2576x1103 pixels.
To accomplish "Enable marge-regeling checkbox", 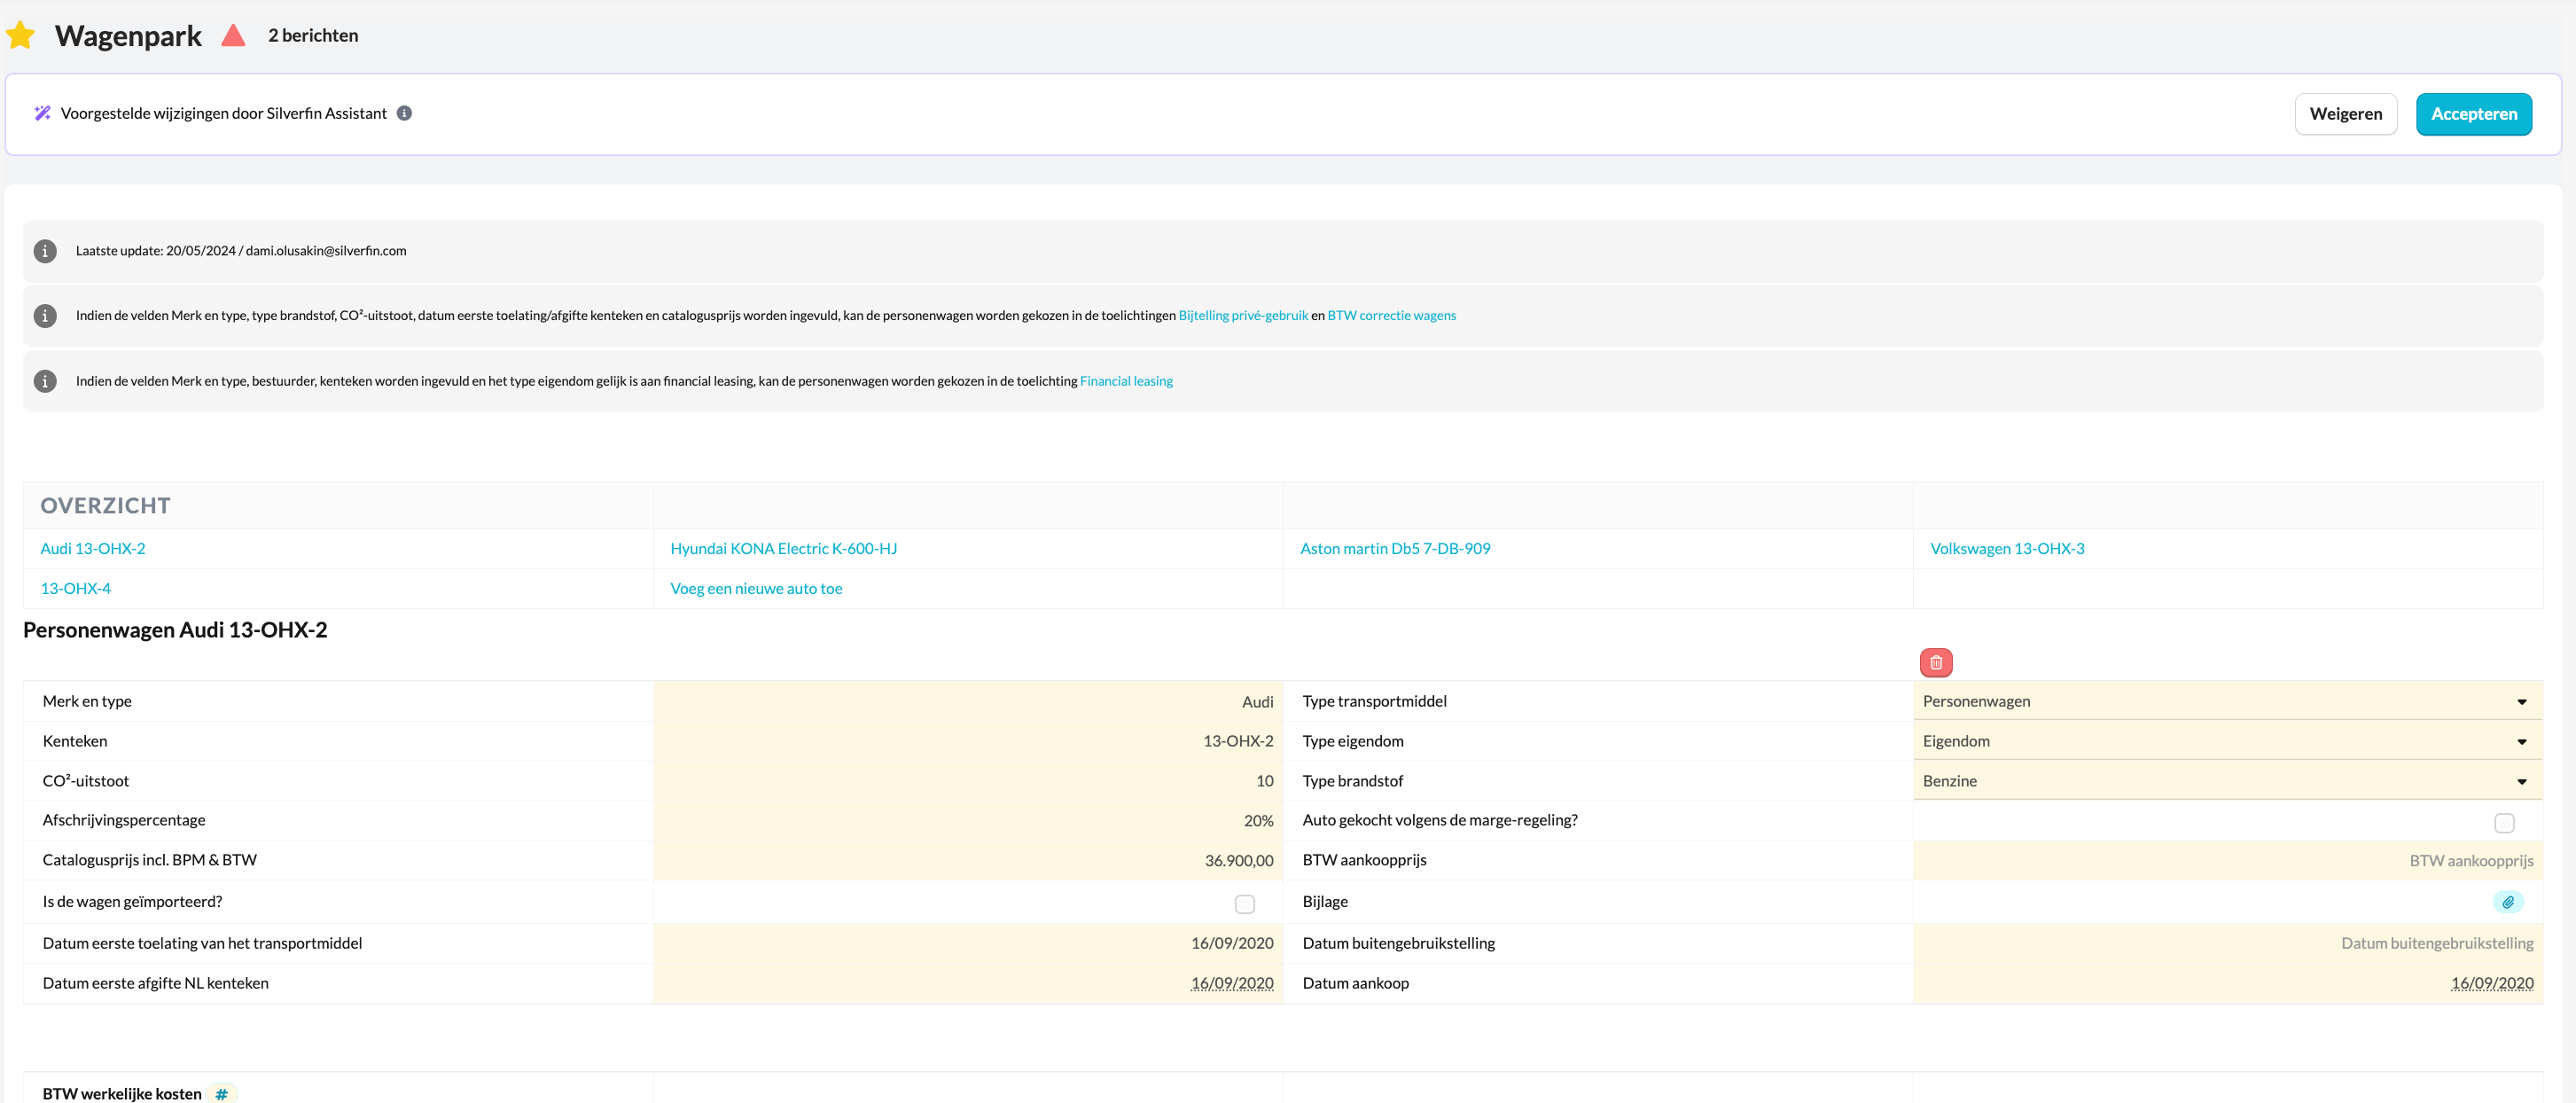I will [x=2503, y=823].
